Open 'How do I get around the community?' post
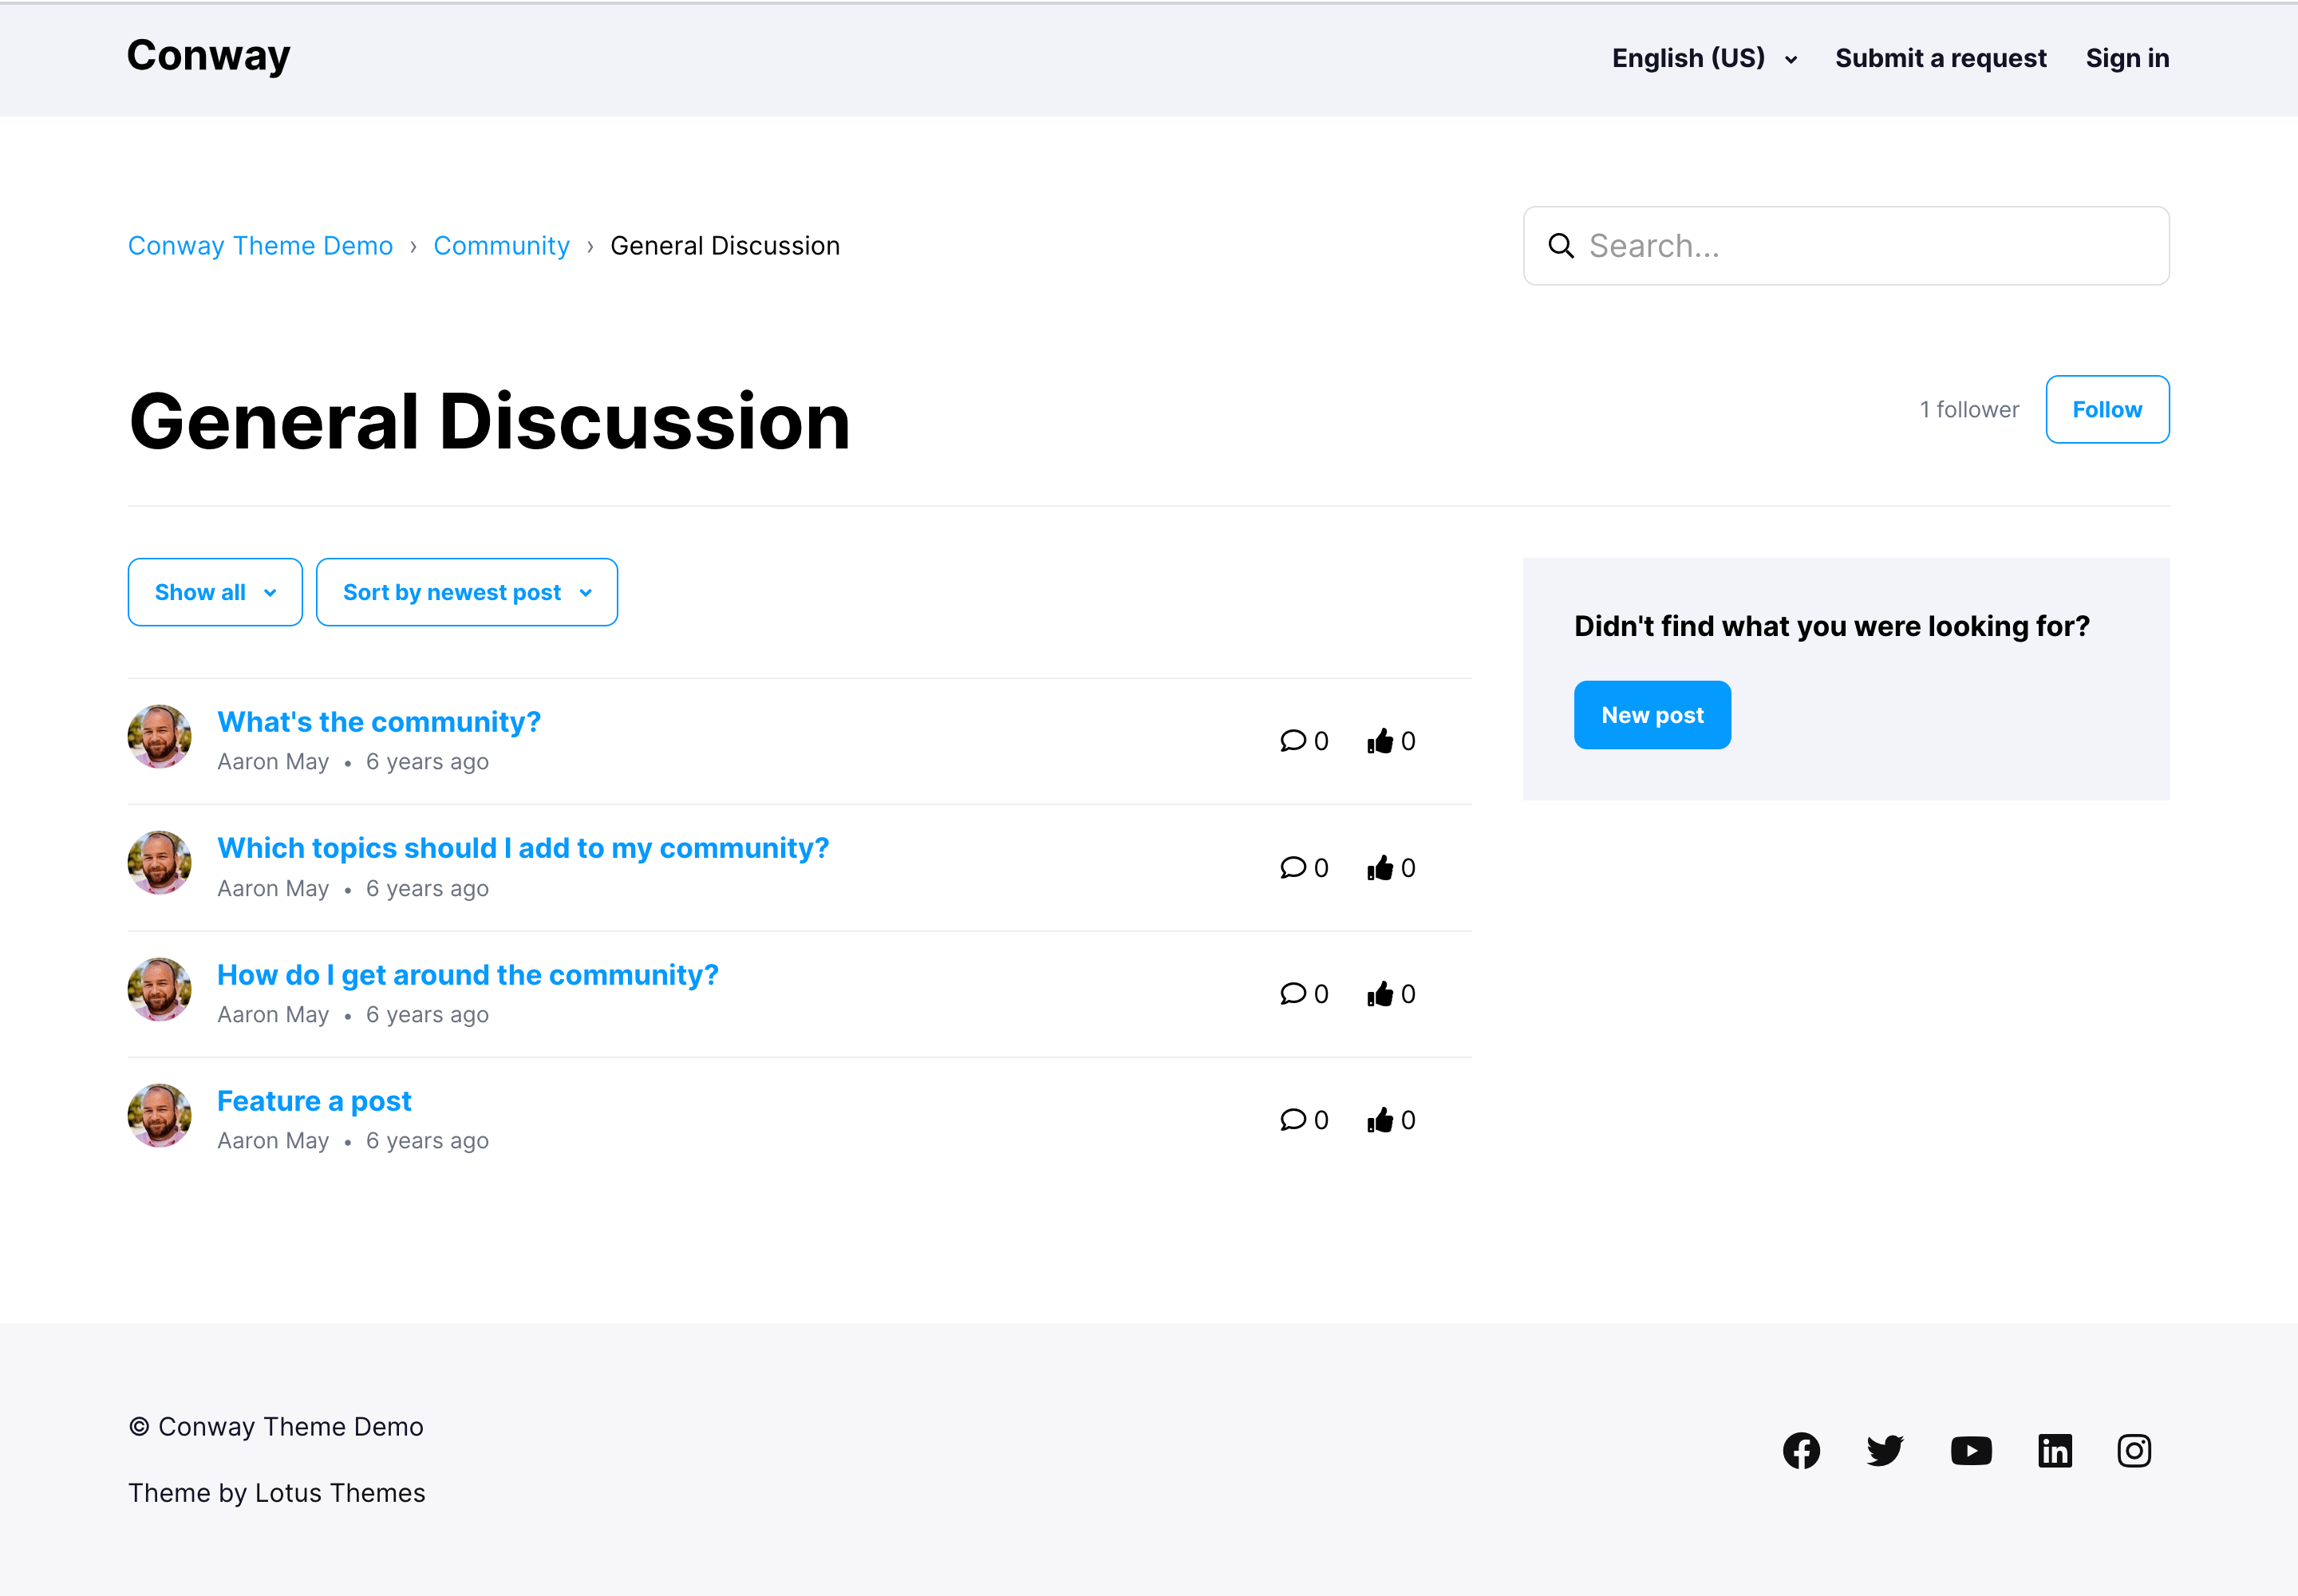 468,975
